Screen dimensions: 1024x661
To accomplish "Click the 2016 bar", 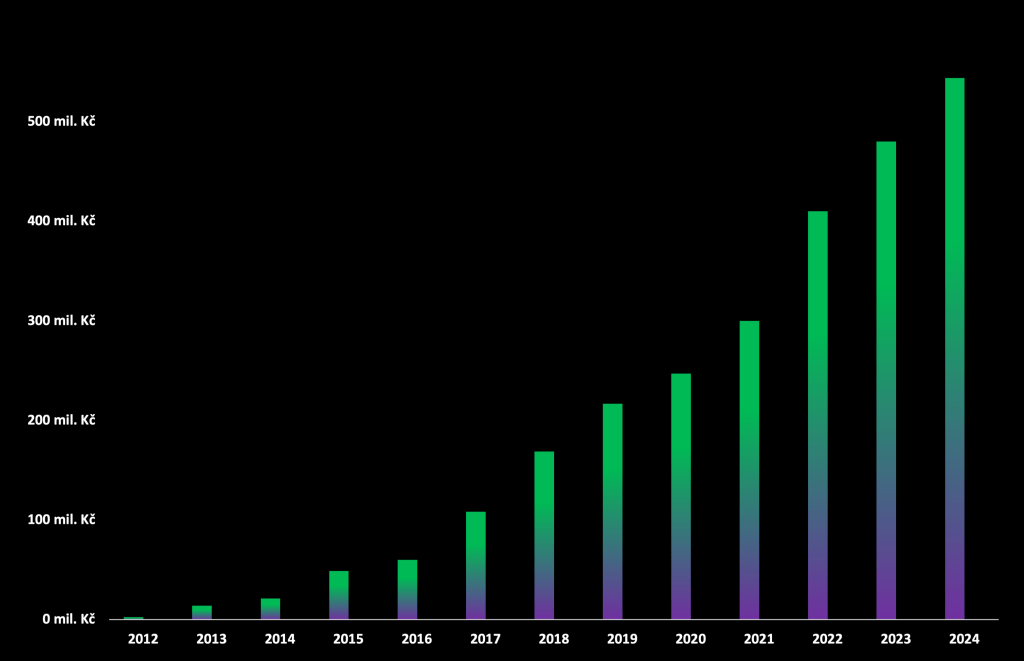I will (x=407, y=589).
